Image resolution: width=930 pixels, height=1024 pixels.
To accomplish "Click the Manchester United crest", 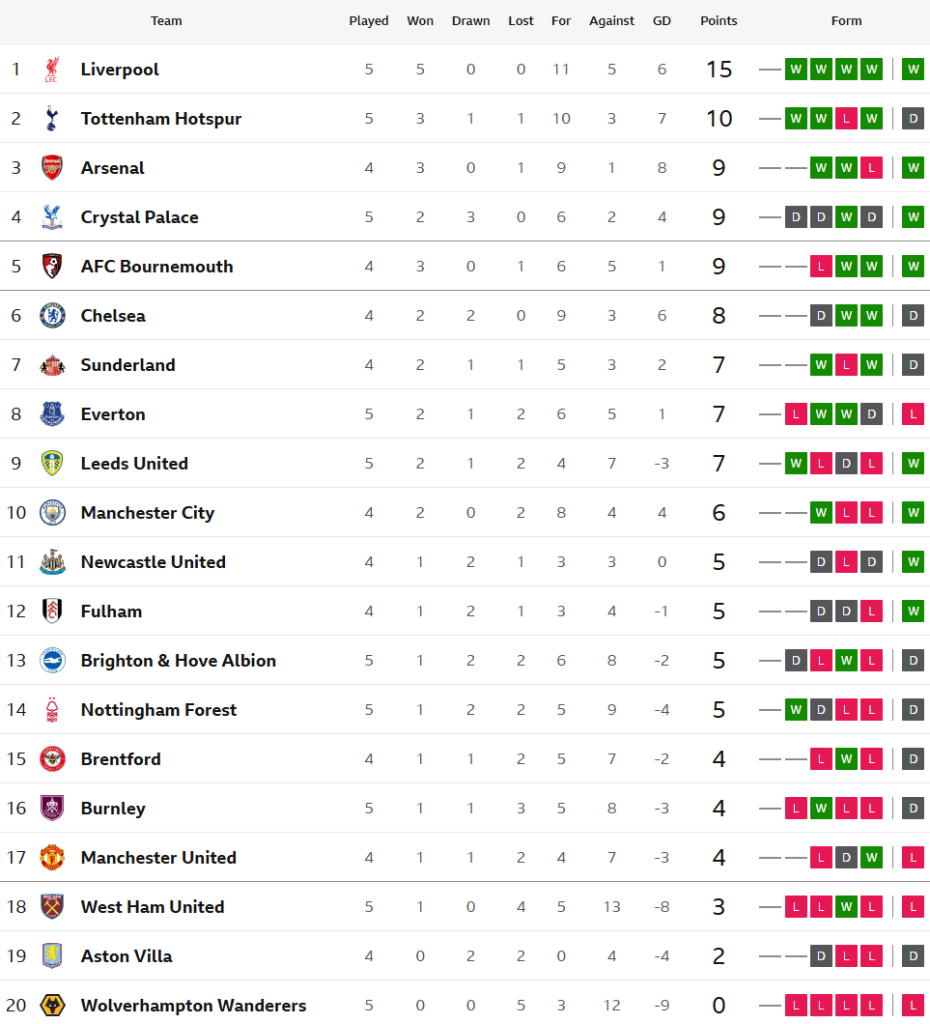I will (52, 858).
